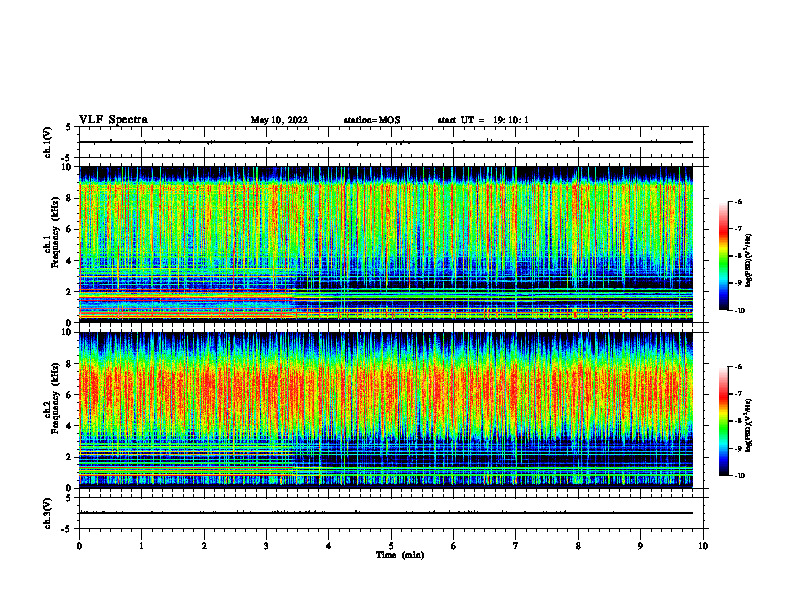792x612 pixels.
Task: Click the "Time (min)" x-axis label
Action: (400, 555)
